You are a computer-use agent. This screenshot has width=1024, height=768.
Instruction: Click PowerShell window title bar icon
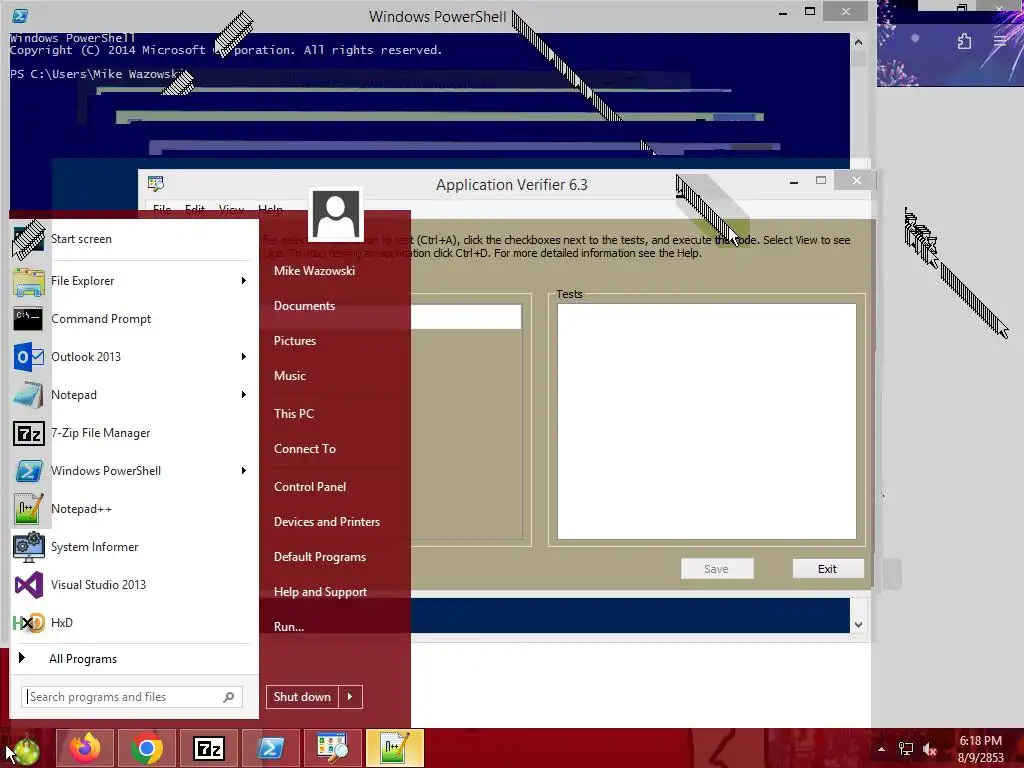pos(20,16)
